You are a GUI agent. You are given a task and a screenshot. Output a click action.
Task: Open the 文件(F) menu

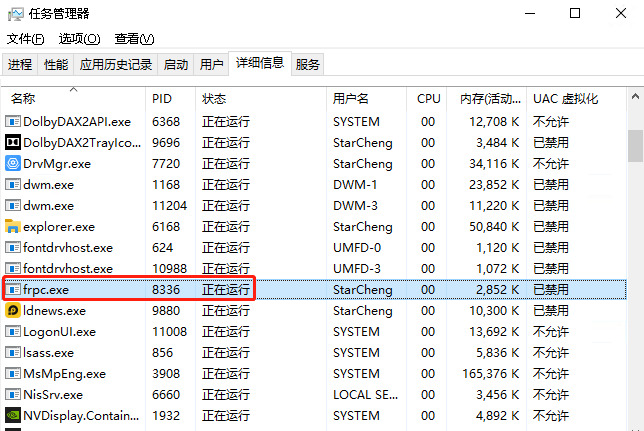coord(26,39)
